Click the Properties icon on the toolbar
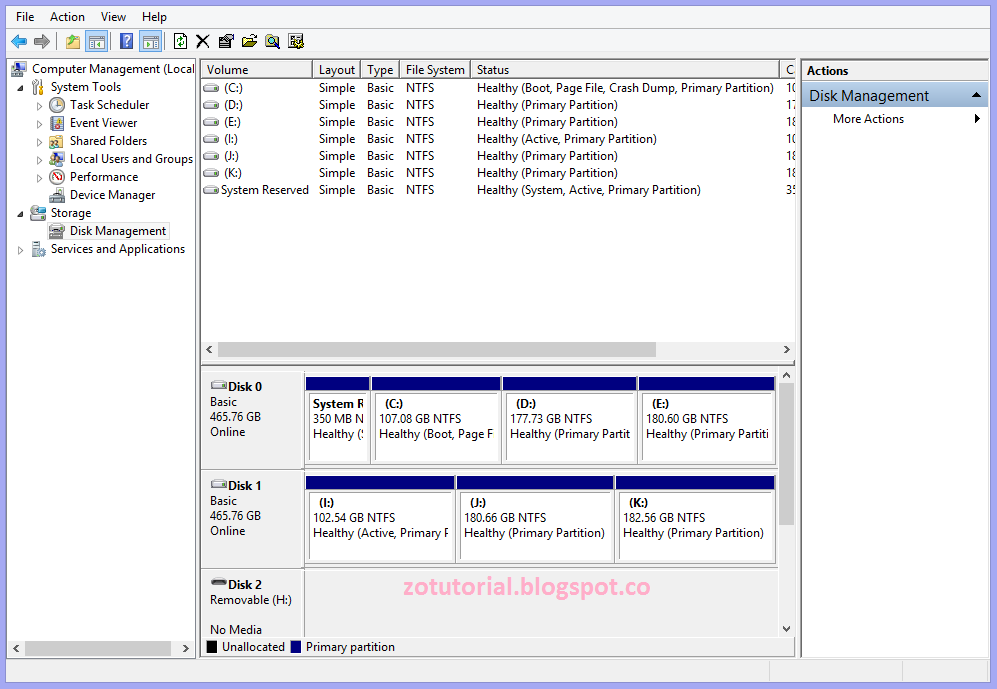This screenshot has height=689, width=997. (x=227, y=41)
